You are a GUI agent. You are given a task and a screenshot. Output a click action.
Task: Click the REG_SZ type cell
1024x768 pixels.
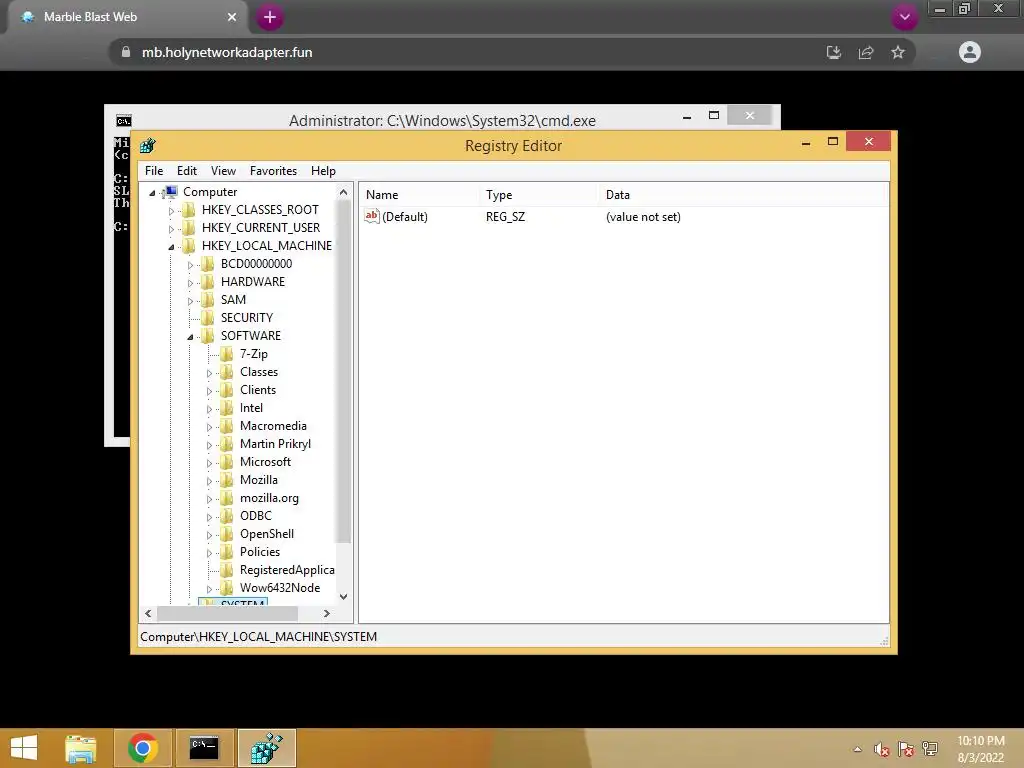pos(505,217)
